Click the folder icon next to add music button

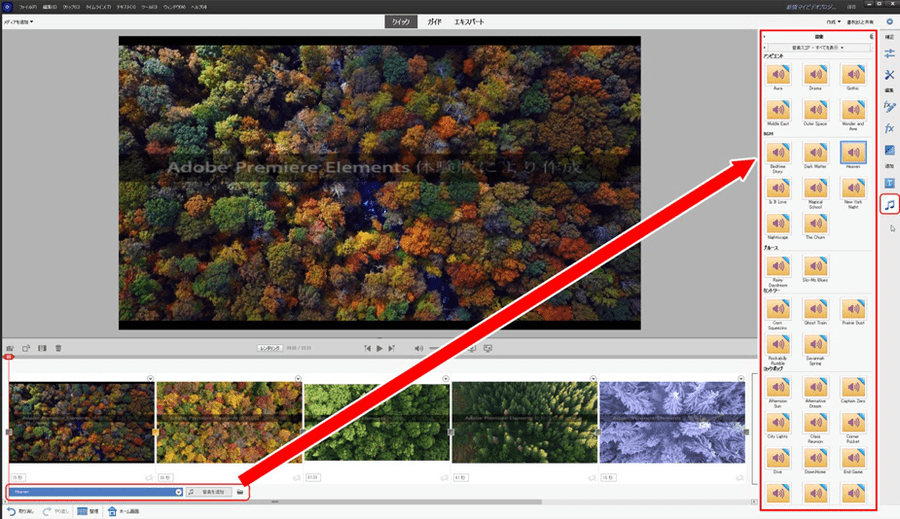click(240, 492)
